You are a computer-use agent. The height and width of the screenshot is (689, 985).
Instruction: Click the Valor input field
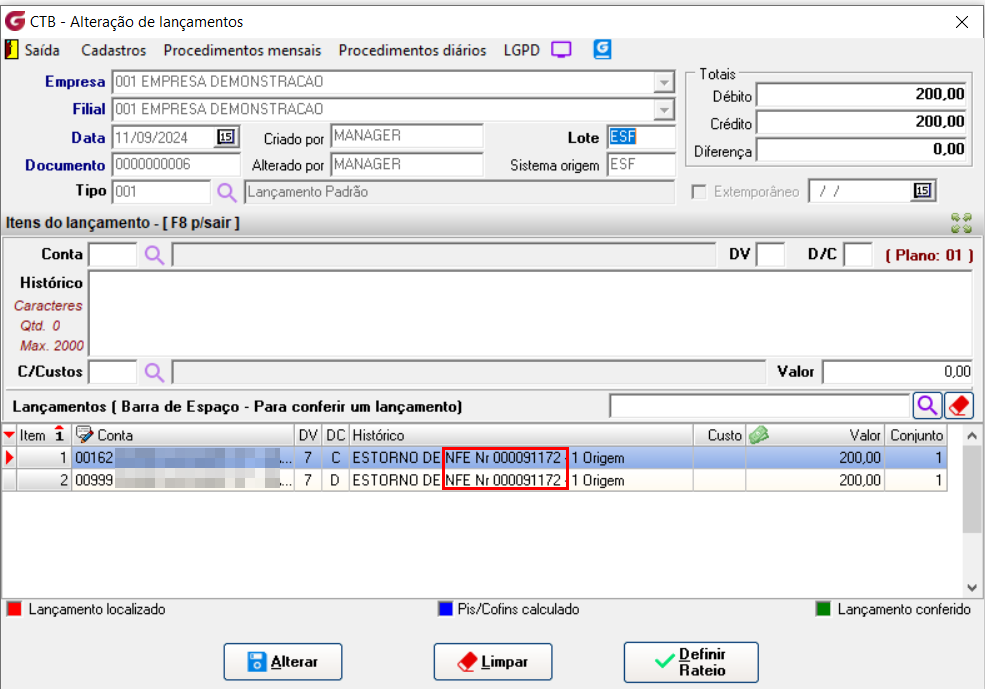(898, 372)
